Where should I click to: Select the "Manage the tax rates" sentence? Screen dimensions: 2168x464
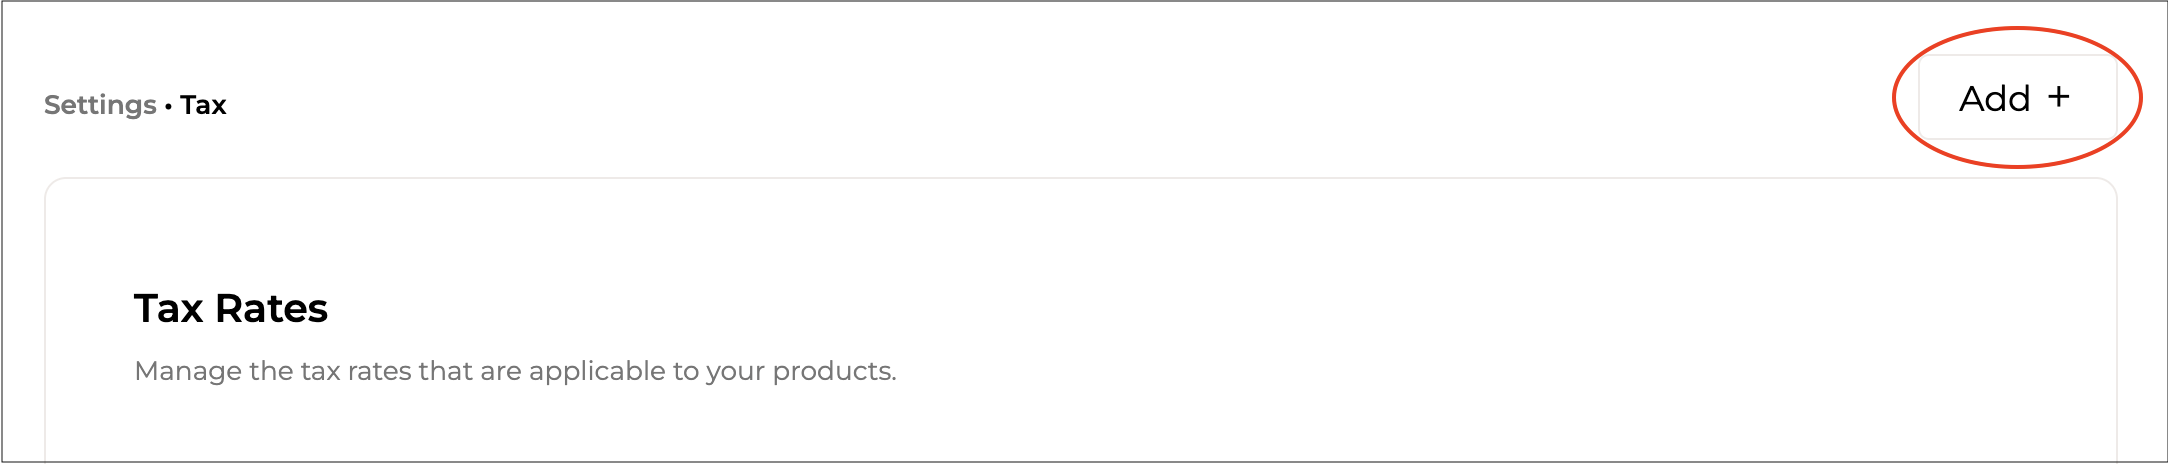click(515, 371)
